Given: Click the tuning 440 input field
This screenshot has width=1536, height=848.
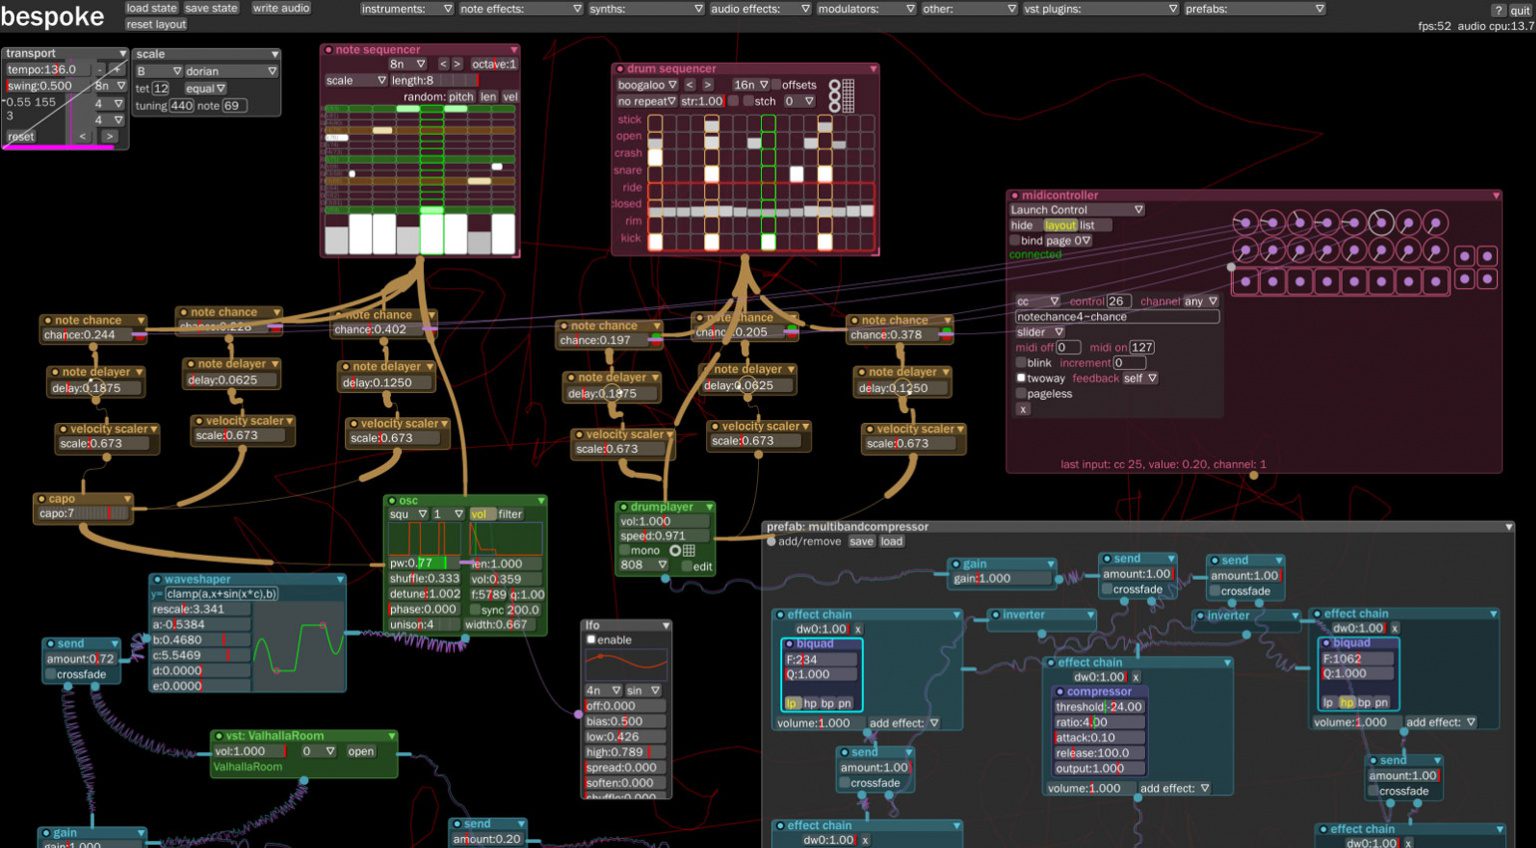Looking at the screenshot, I should tap(181, 106).
